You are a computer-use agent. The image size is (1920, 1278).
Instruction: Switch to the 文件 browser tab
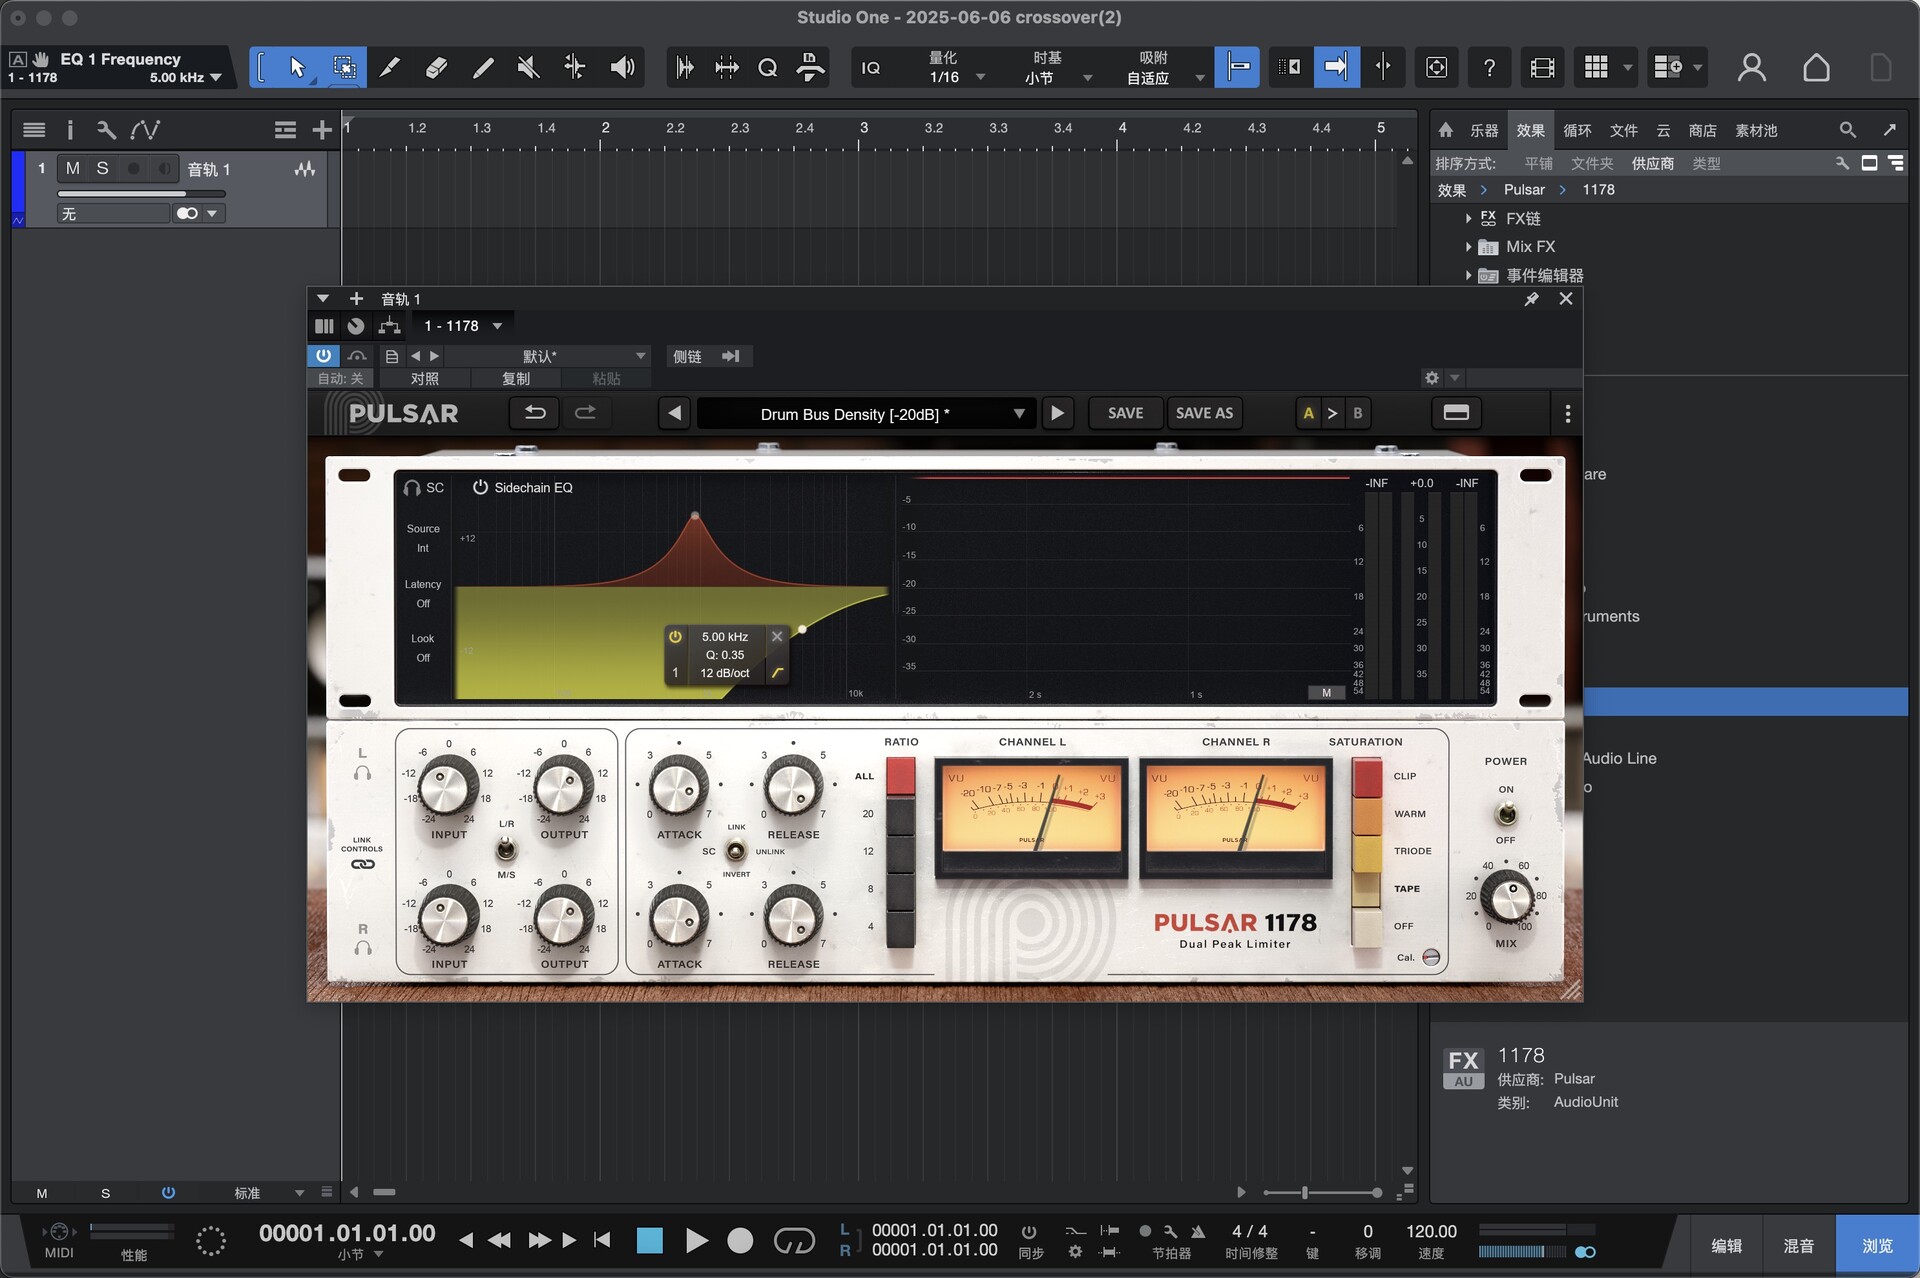[x=1624, y=130]
